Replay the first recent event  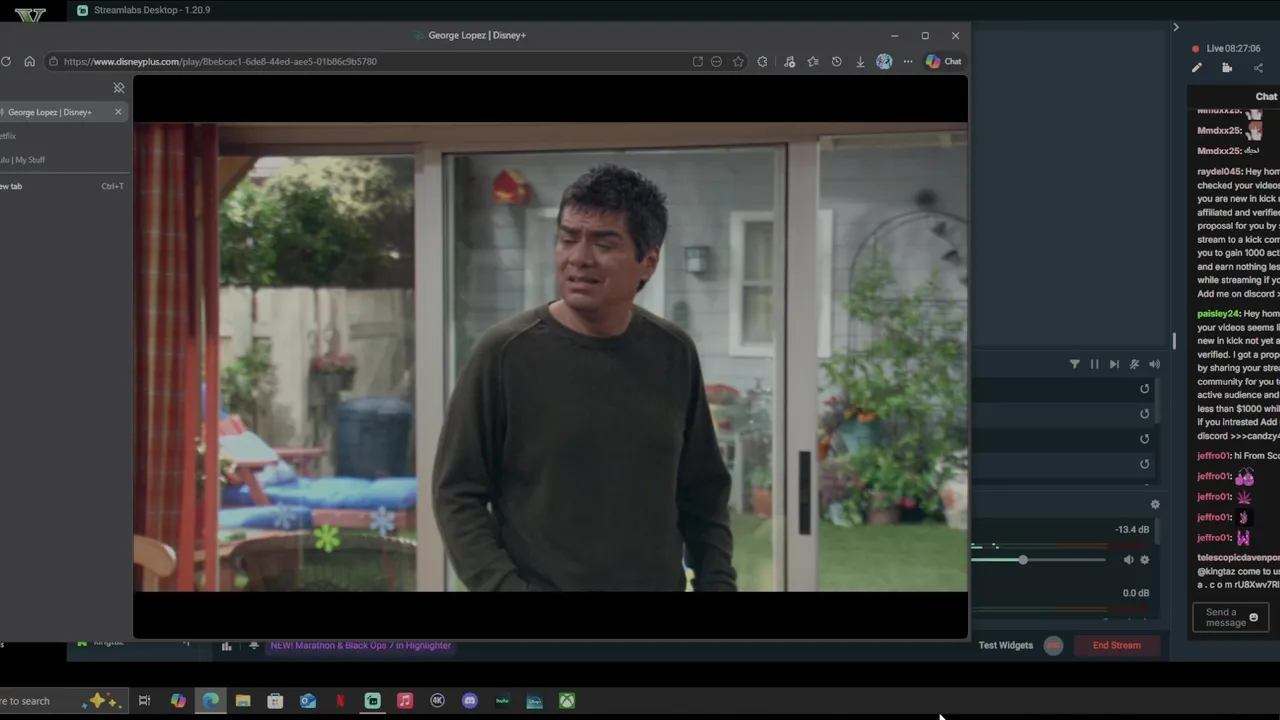pos(1145,389)
